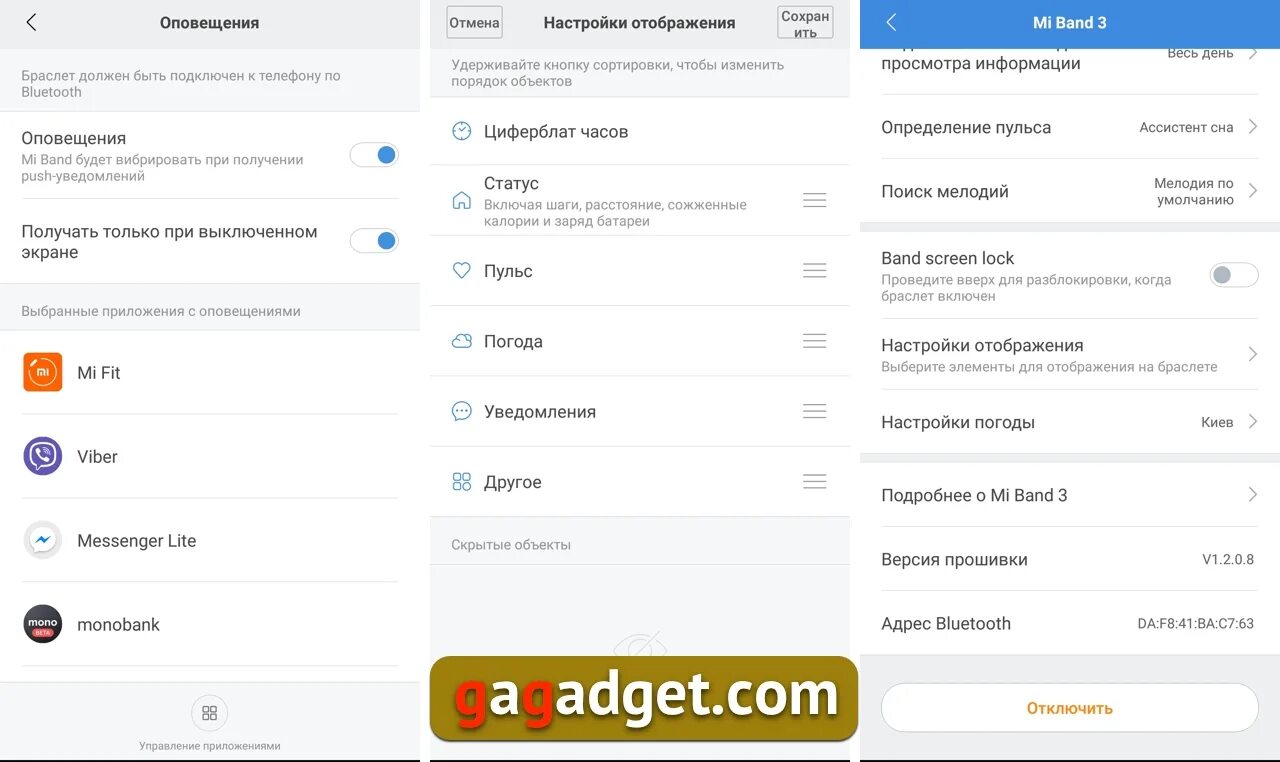This screenshot has width=1280, height=762.
Task: Enable Band screen lock switch
Action: pos(1234,275)
